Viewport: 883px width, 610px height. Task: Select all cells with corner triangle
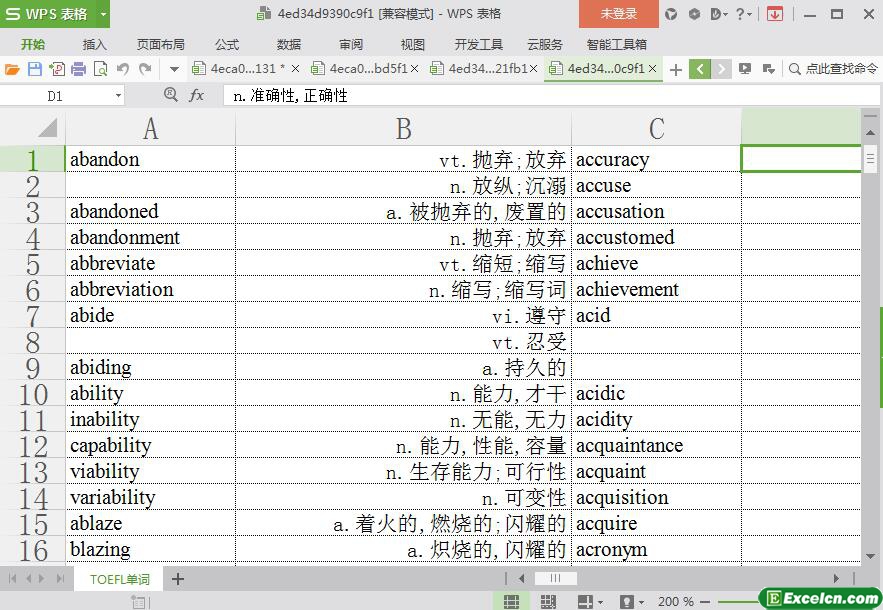47,128
